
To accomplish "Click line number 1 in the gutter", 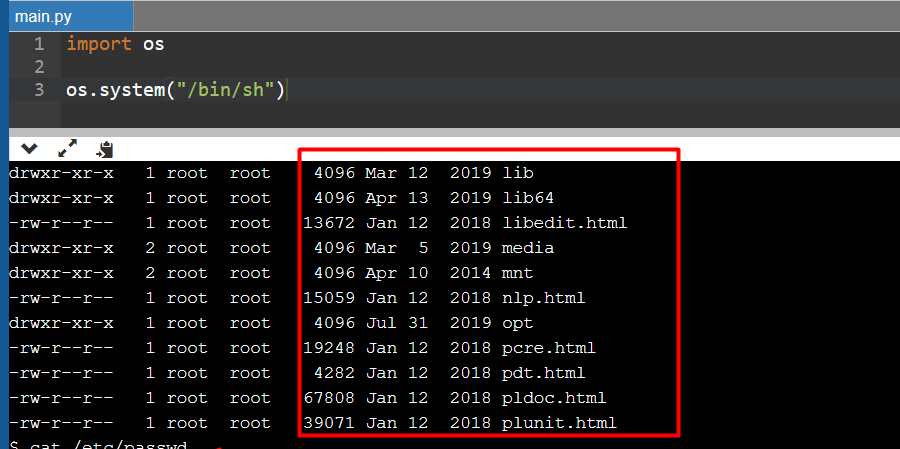I will (x=38, y=44).
